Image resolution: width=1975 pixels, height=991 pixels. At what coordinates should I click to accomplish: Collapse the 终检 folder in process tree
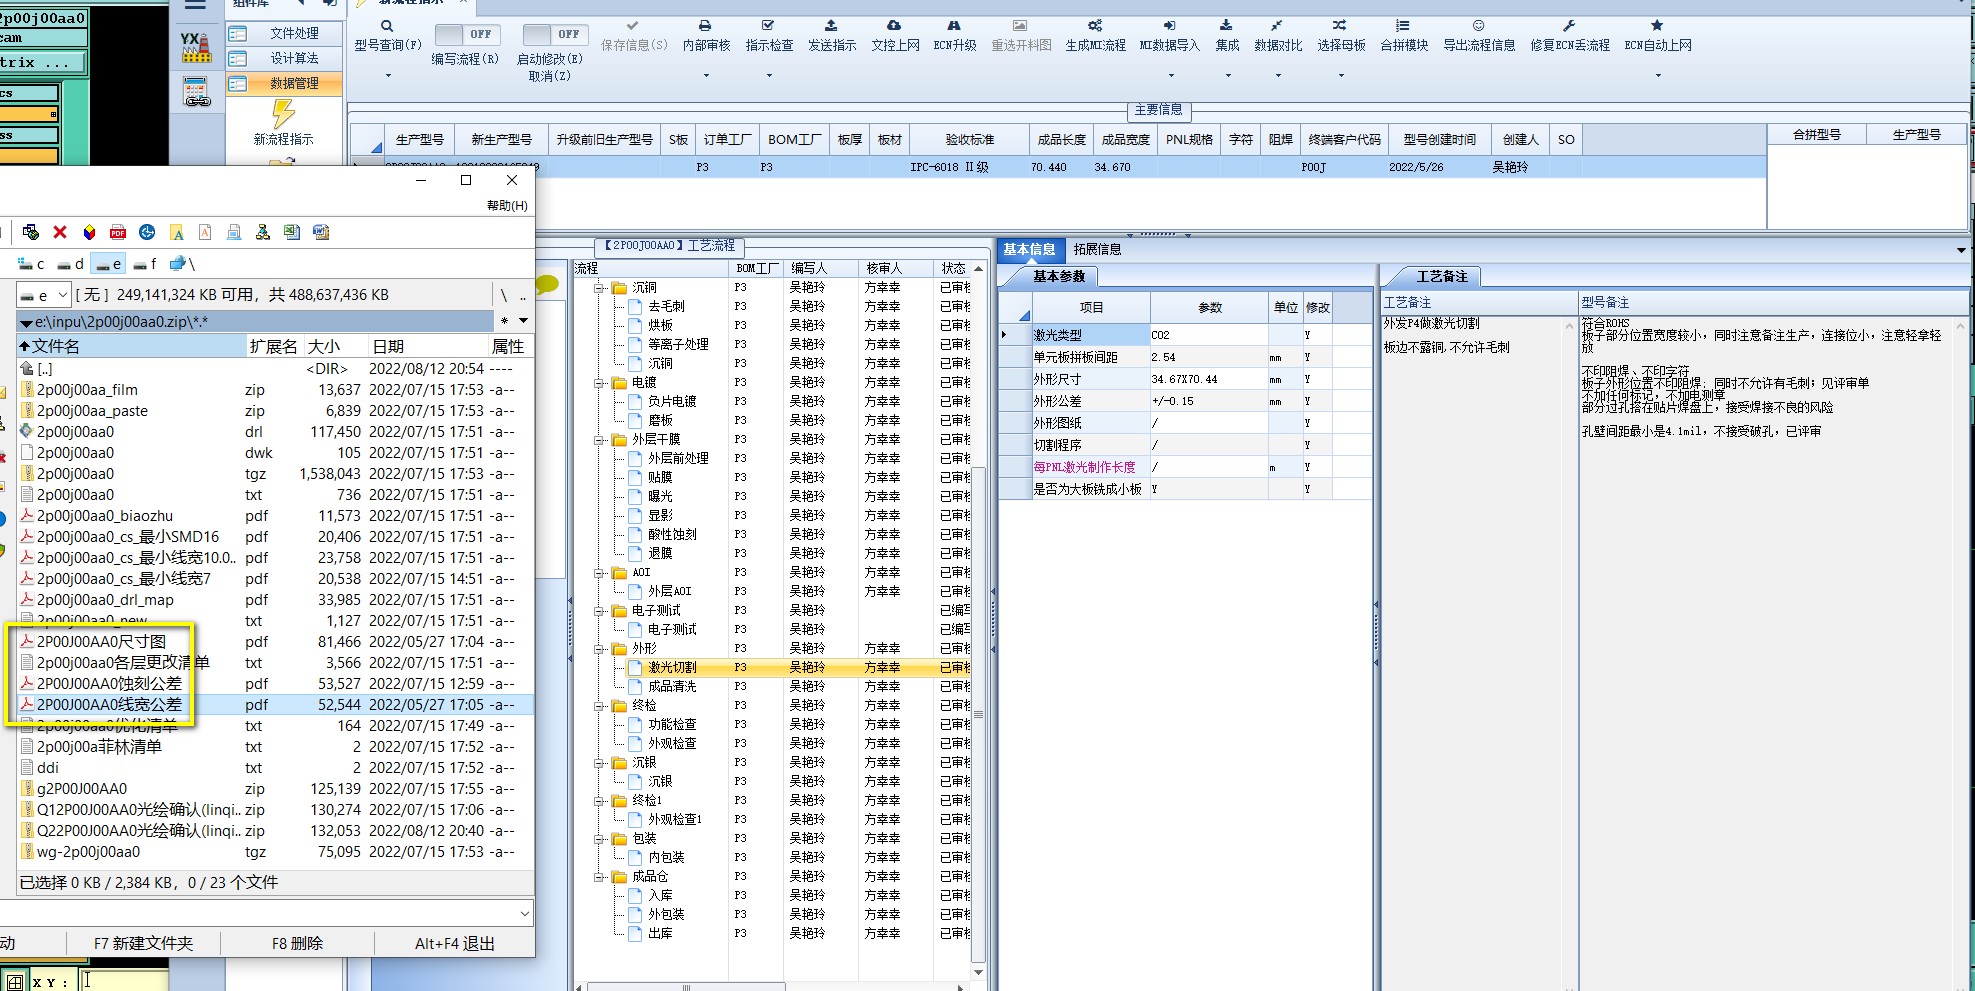(600, 706)
